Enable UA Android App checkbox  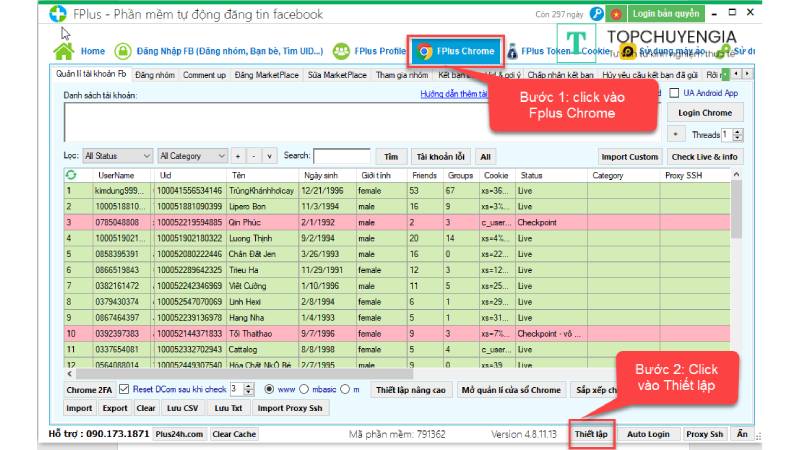tap(675, 93)
